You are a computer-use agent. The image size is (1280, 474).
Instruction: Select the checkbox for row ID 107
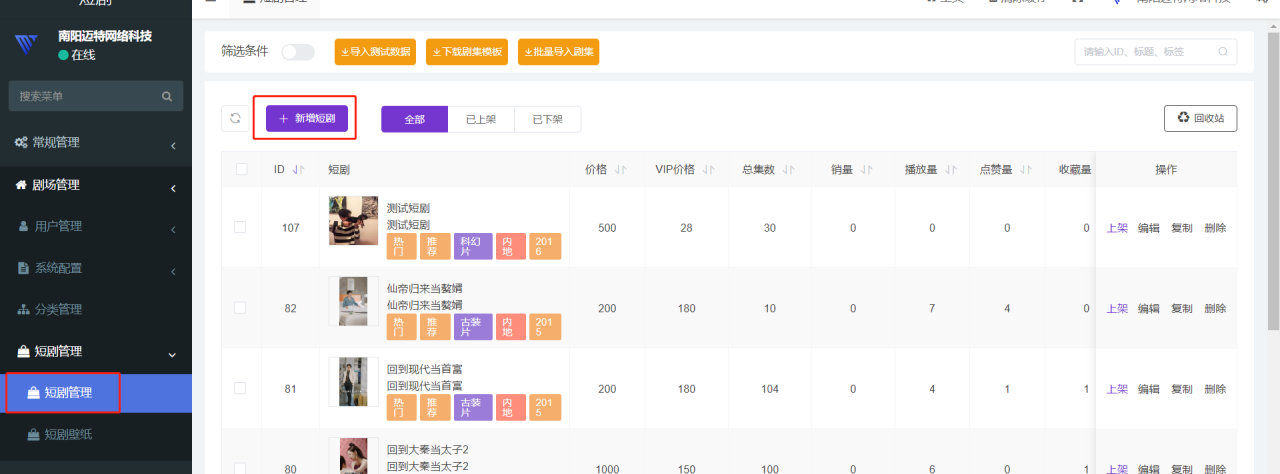(240, 227)
